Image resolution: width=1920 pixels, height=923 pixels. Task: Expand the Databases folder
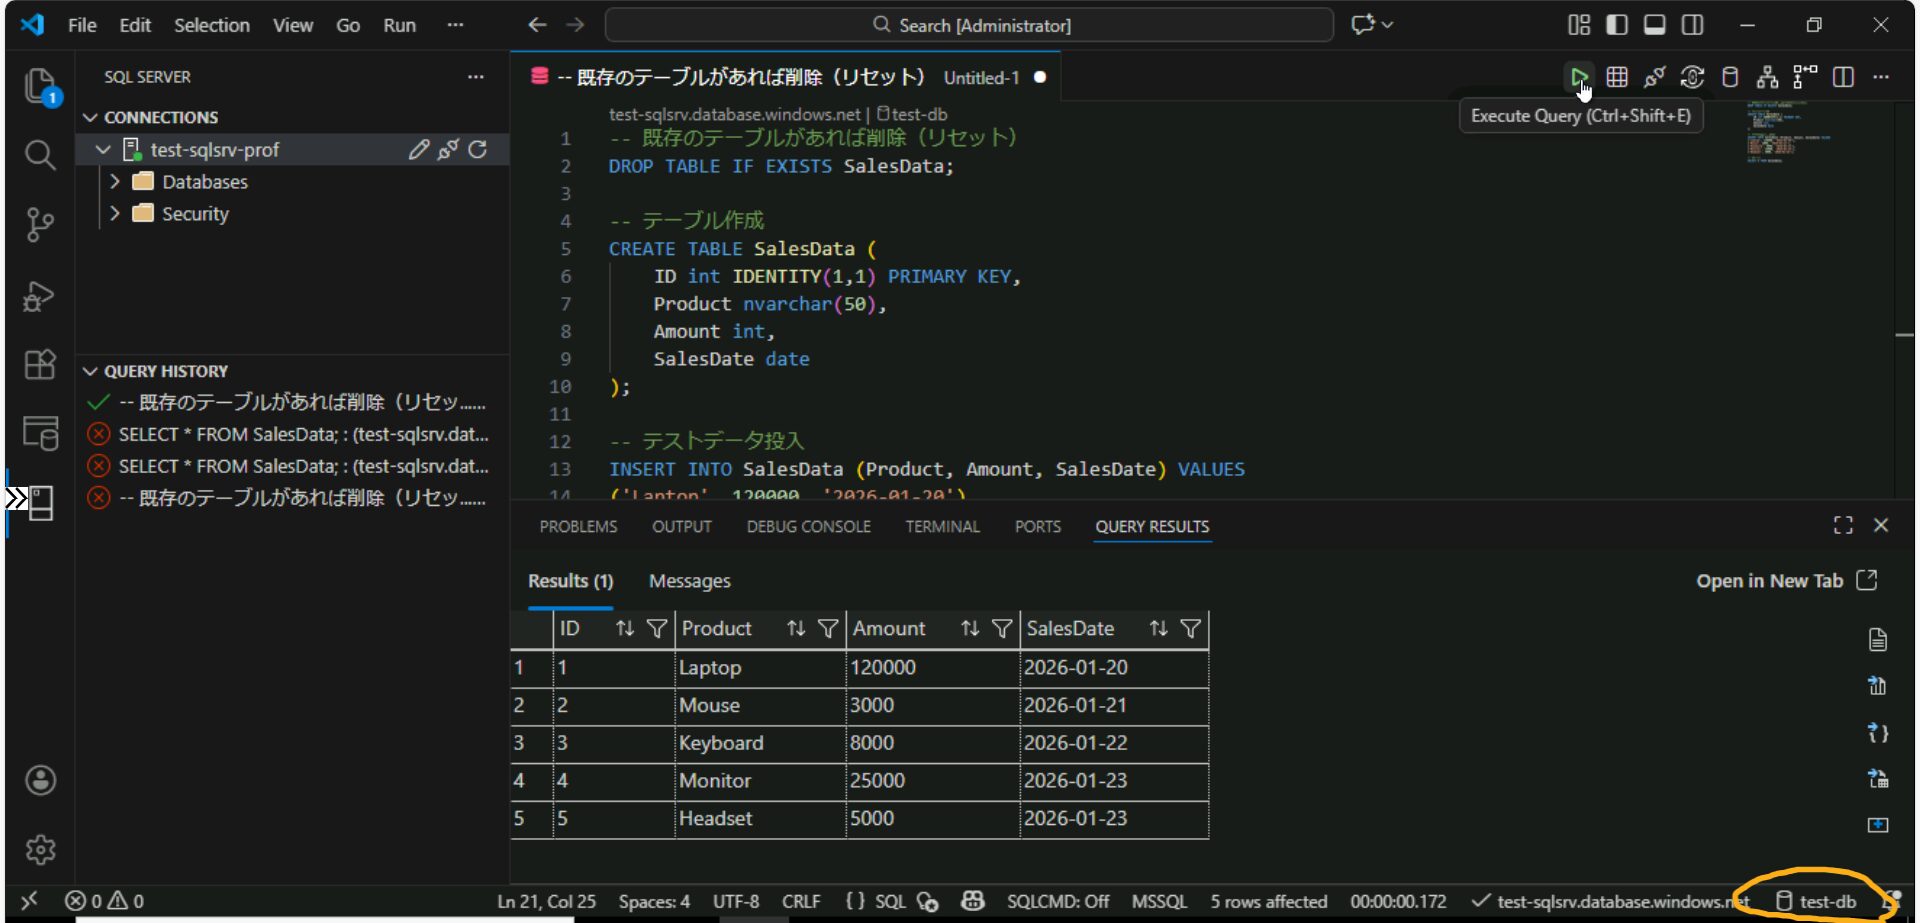[115, 181]
